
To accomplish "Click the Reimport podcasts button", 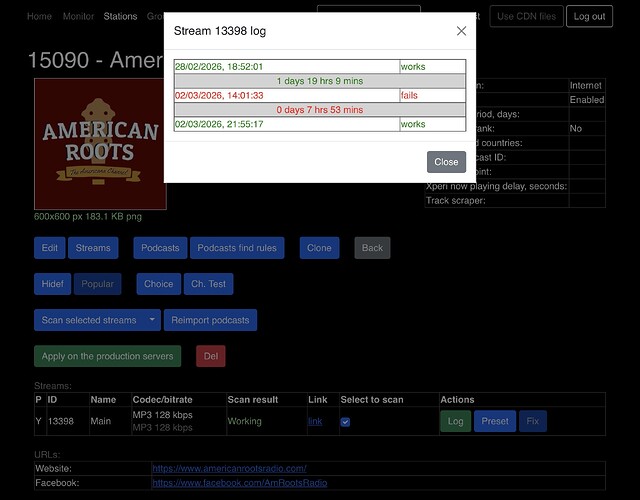I will pos(210,320).
